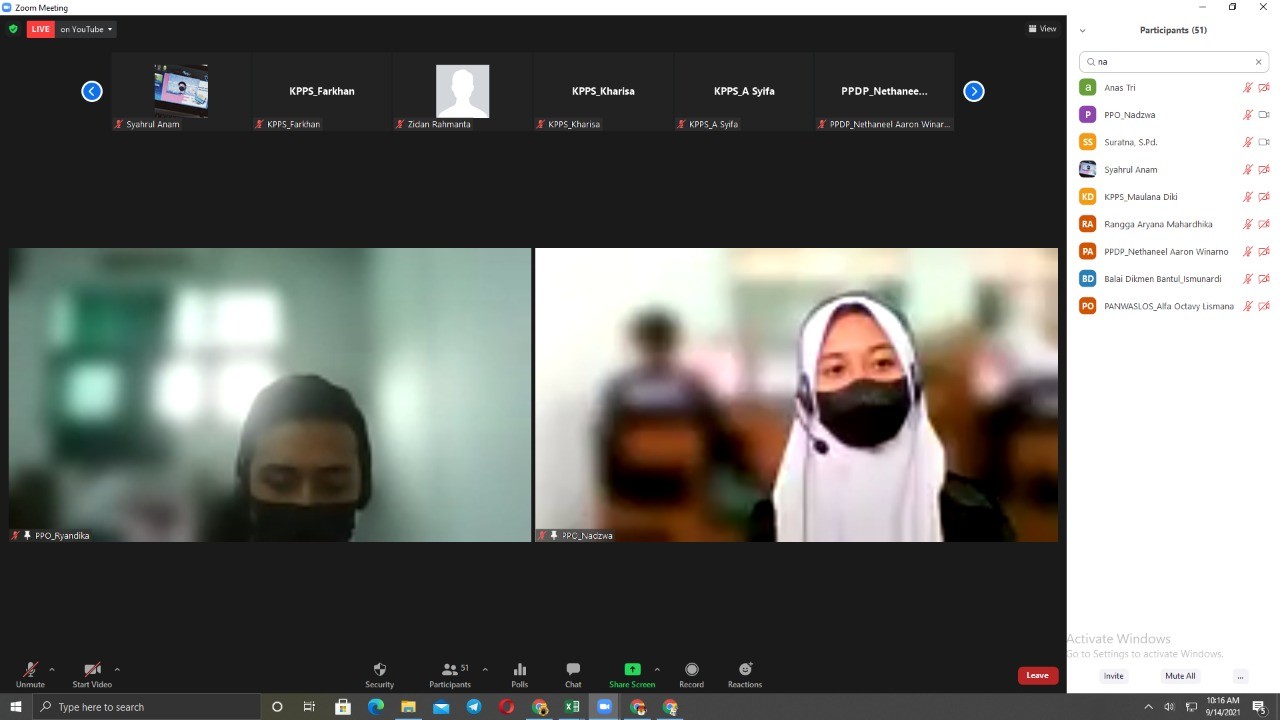Click the green encryption shield icon
Screen dimensions: 1280x720
[13, 29]
